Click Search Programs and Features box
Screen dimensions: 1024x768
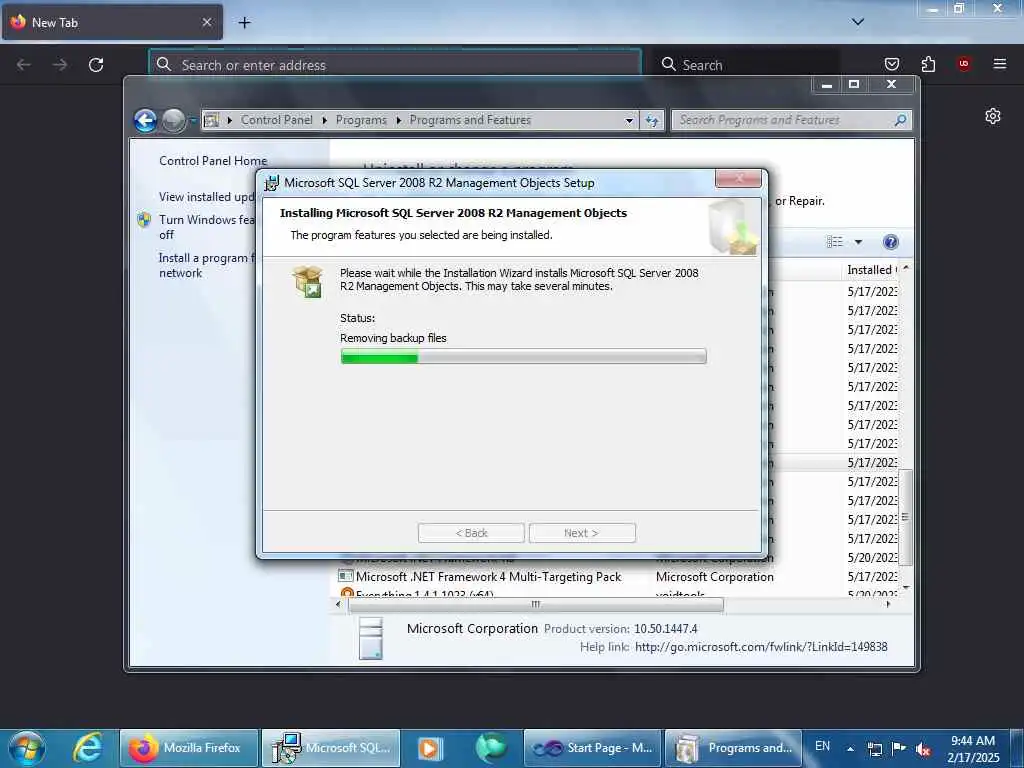click(x=791, y=120)
